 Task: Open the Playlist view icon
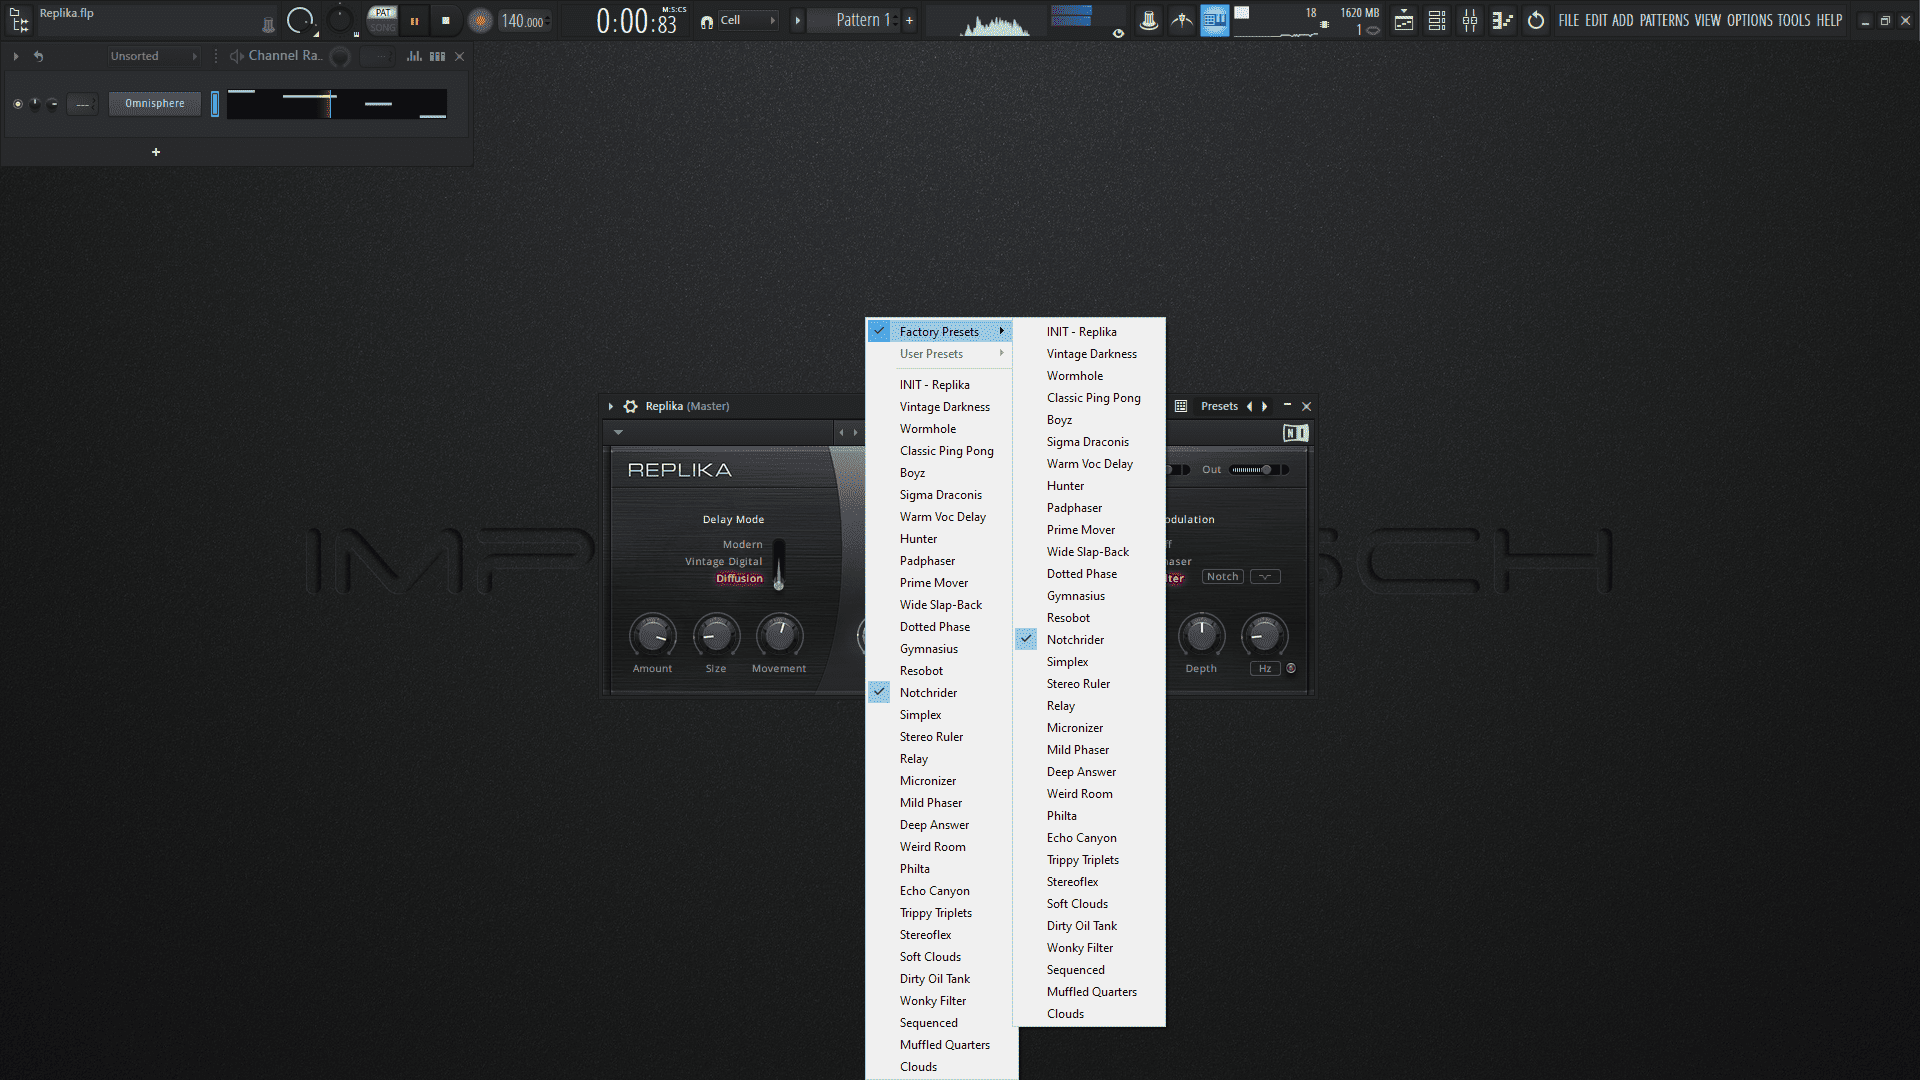1404,21
